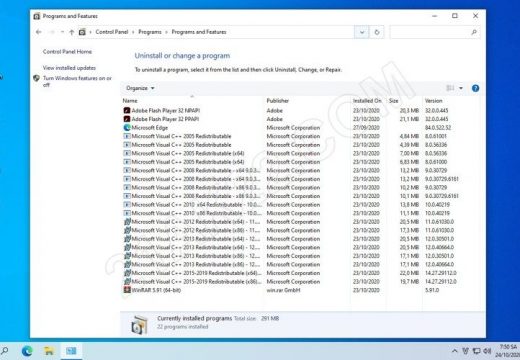Open help with the question mark icon
520x360 pixels.
coord(476,88)
